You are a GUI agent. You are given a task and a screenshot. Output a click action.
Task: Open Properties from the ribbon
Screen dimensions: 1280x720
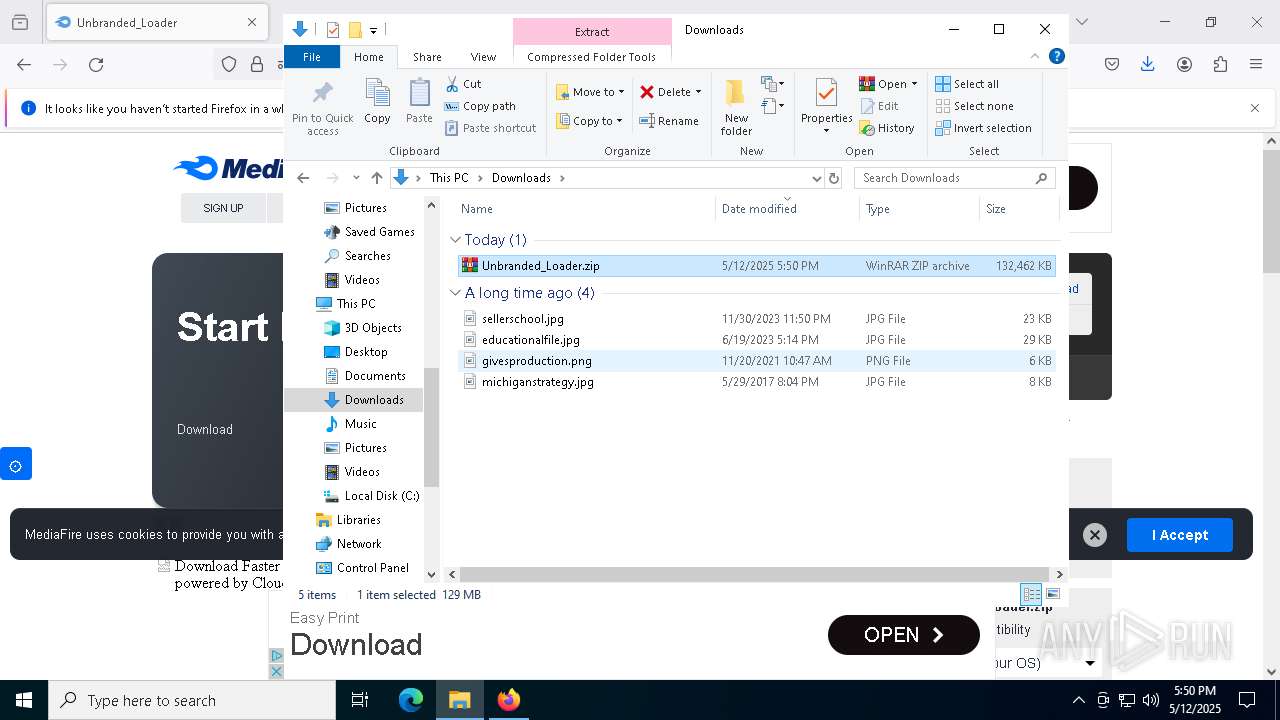[826, 108]
